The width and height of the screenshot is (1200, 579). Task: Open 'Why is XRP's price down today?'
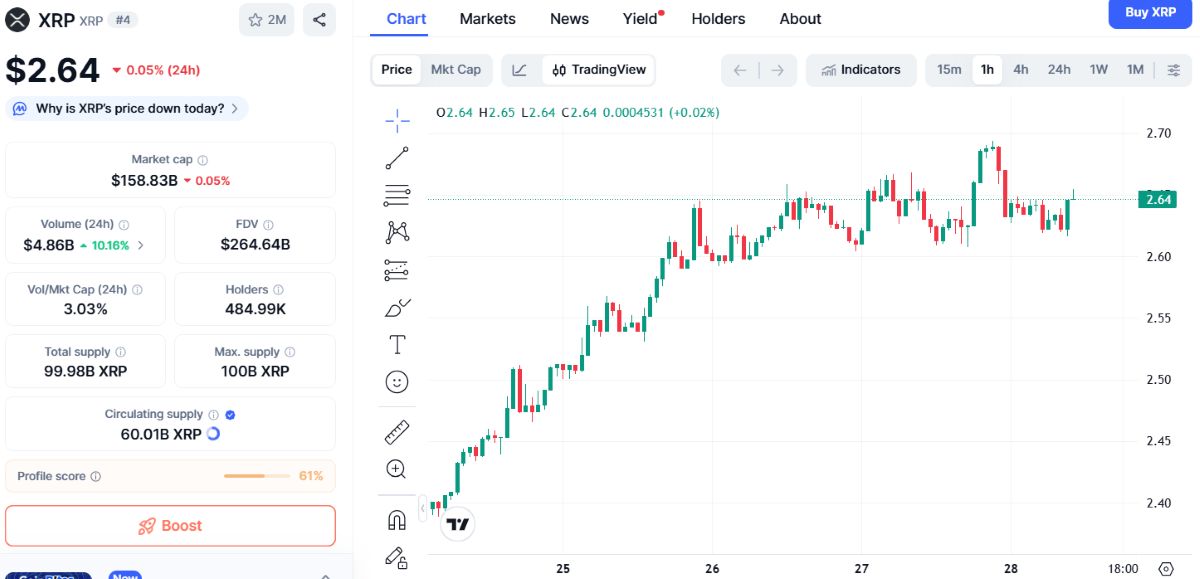tap(126, 108)
